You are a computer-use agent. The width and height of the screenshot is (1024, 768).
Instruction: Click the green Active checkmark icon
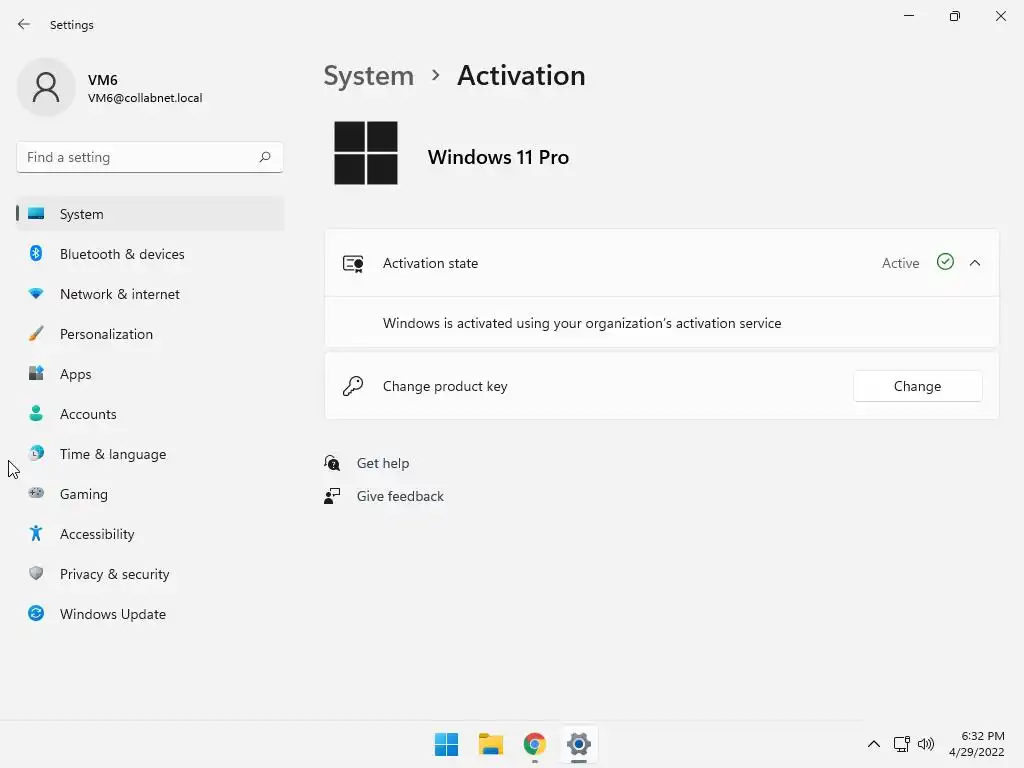[x=945, y=262]
